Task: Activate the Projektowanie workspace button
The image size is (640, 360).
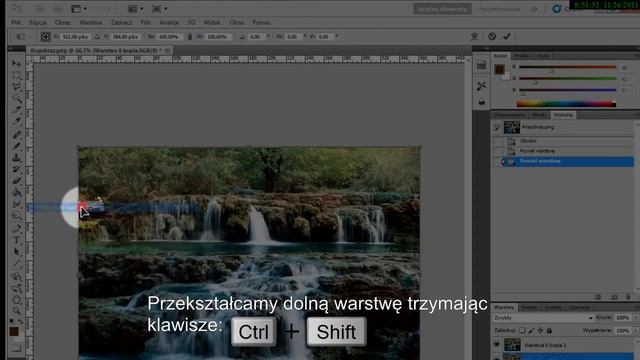Action: (x=499, y=9)
